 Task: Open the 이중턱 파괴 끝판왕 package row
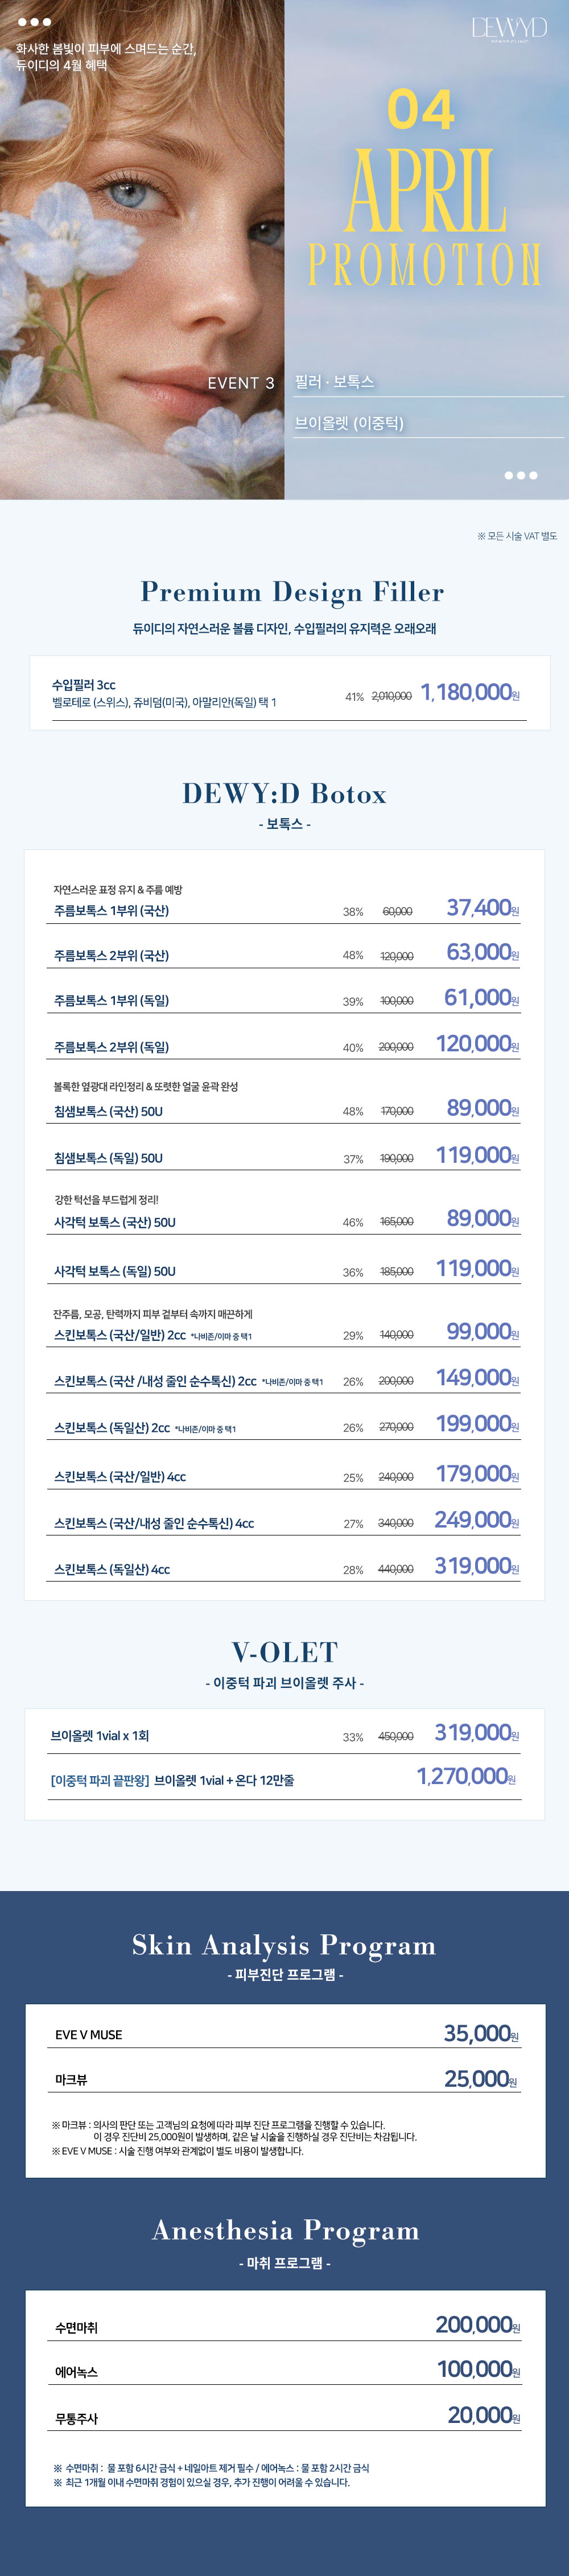(172, 1780)
